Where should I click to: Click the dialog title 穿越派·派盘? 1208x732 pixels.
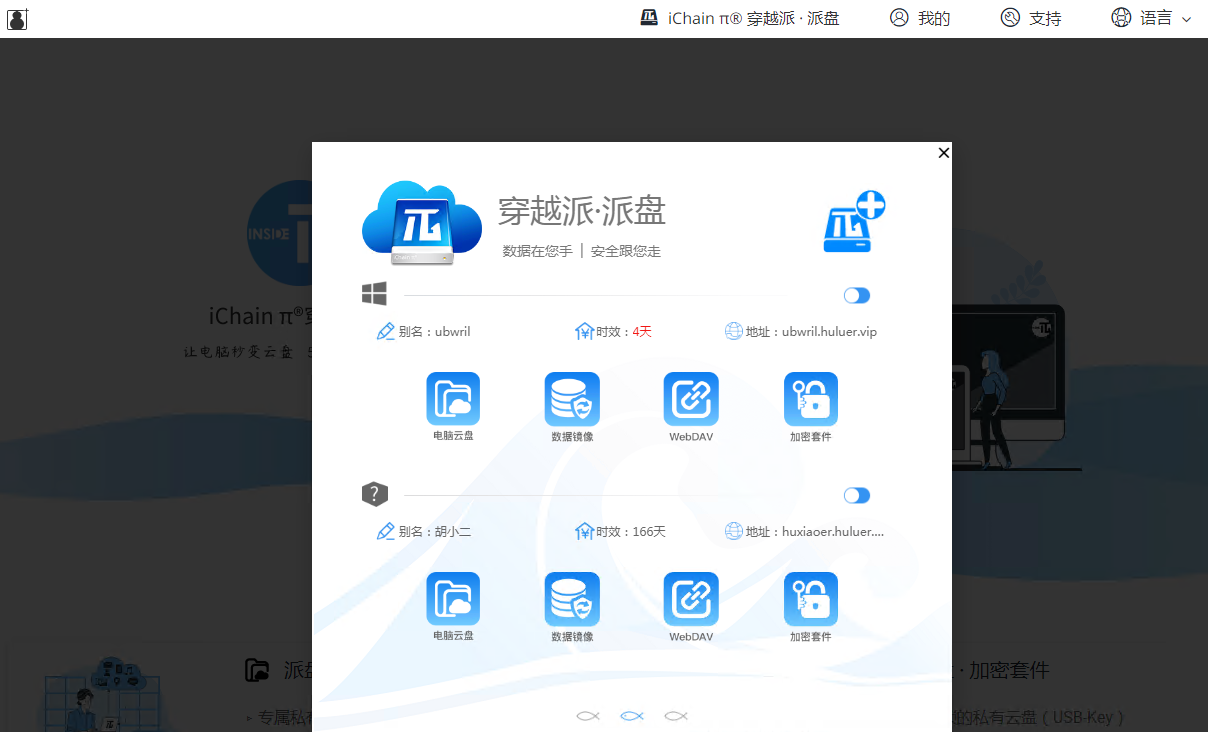pyautogui.click(x=582, y=212)
